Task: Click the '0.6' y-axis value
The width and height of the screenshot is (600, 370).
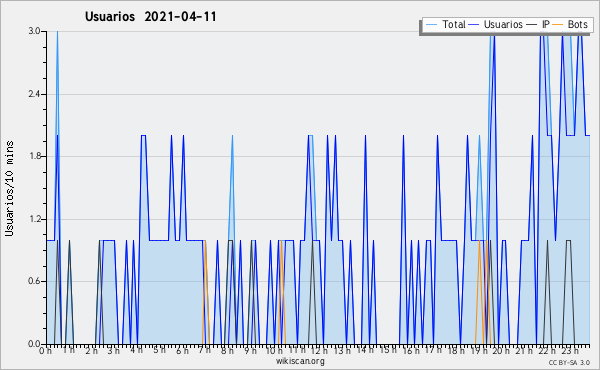Action: [34, 281]
